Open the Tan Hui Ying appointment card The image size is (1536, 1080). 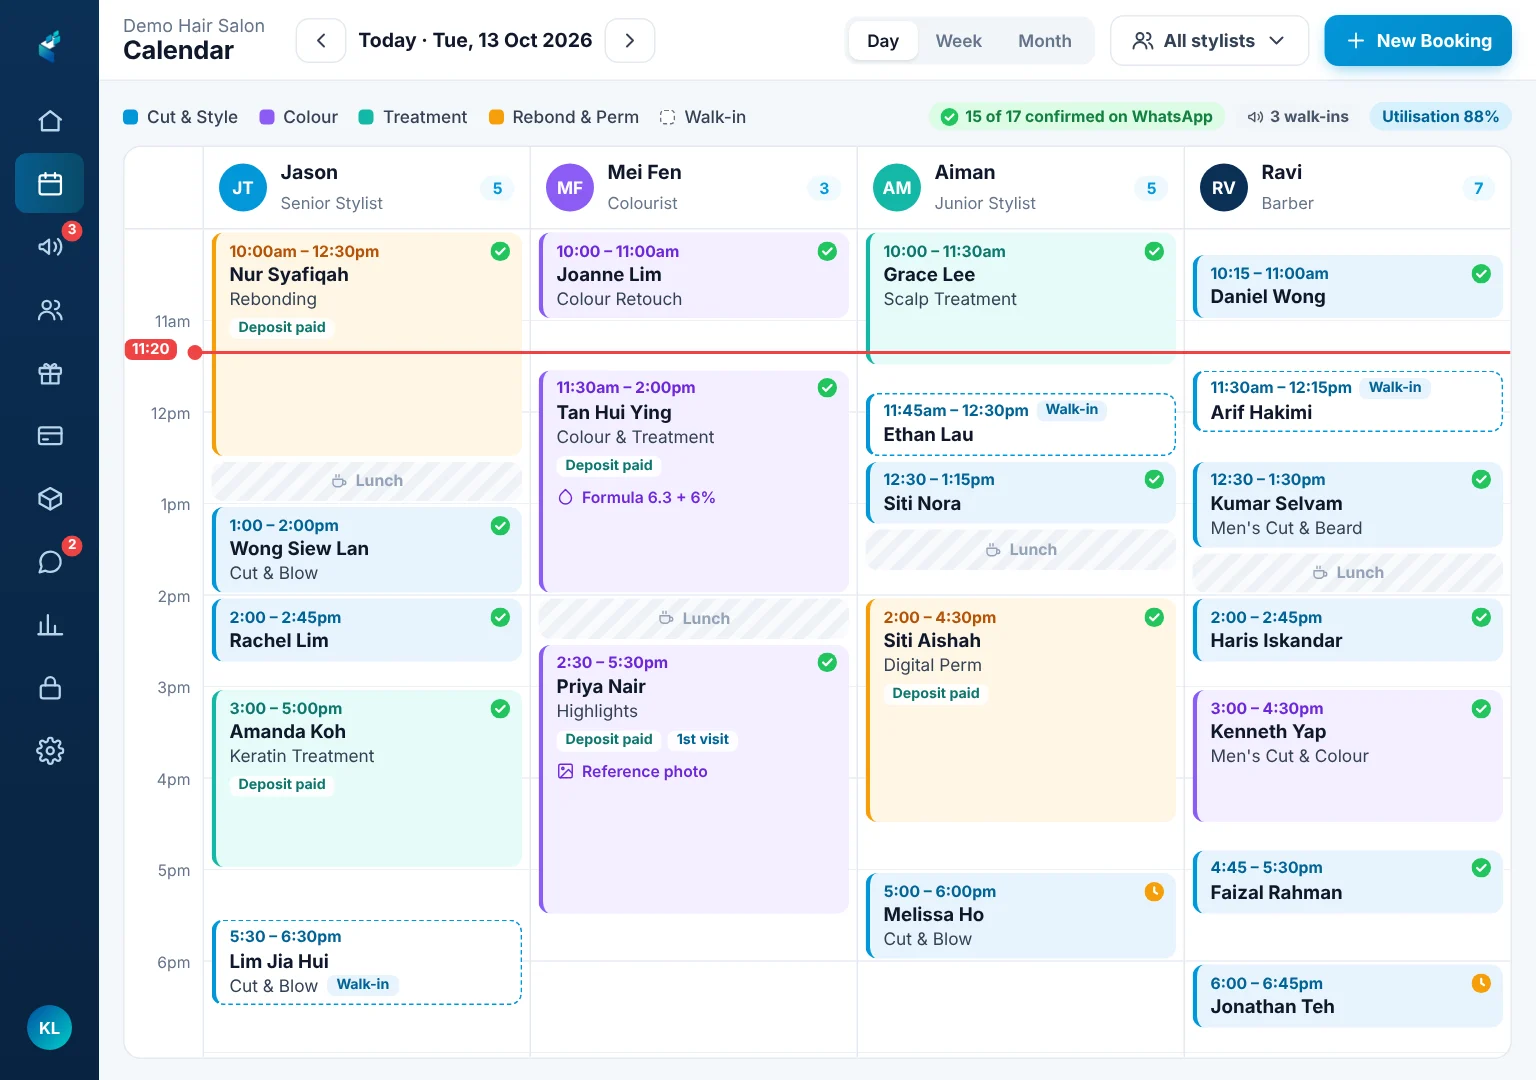click(x=694, y=481)
